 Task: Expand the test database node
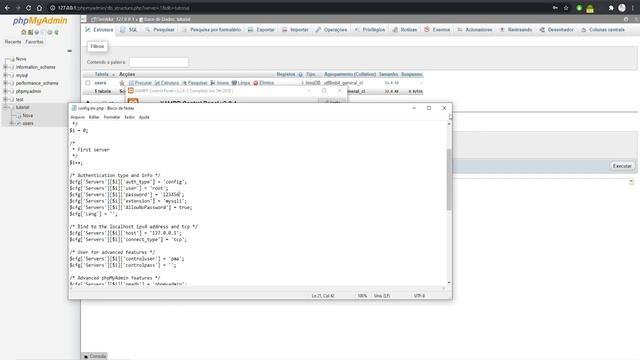click(x=5, y=100)
